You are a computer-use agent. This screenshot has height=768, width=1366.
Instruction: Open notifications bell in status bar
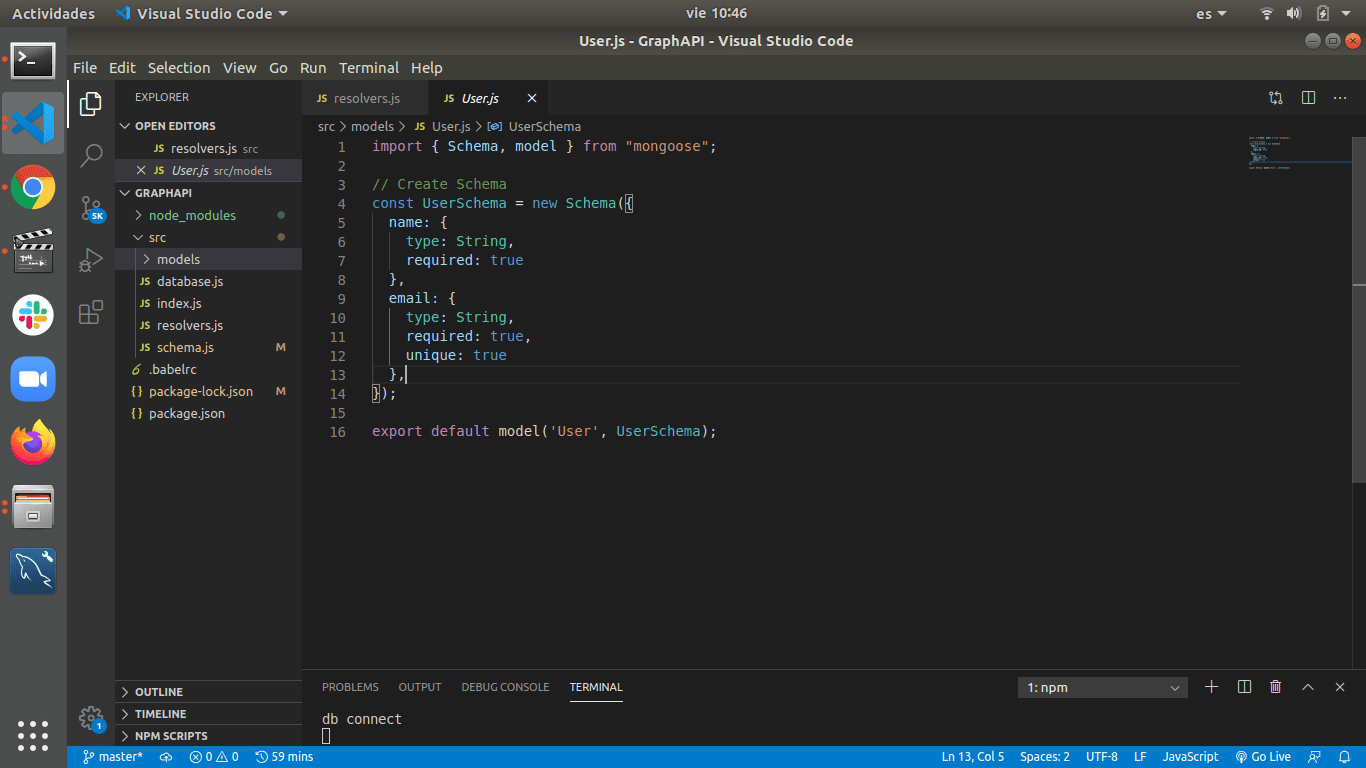coord(1345,757)
